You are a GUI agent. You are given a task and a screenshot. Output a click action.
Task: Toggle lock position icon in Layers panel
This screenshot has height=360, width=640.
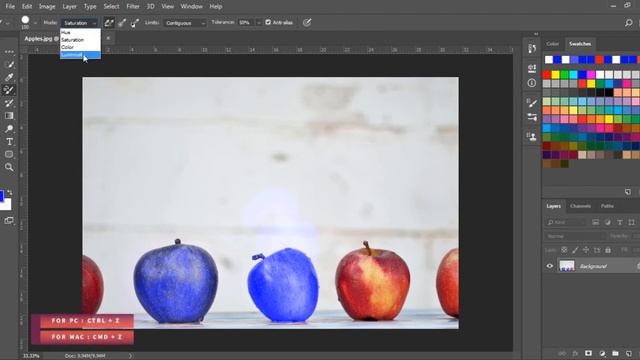(586, 250)
